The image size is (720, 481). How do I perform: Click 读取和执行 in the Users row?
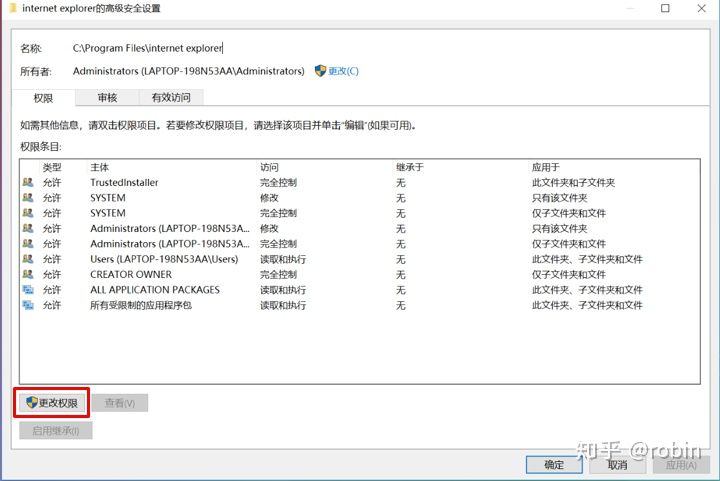[283, 259]
